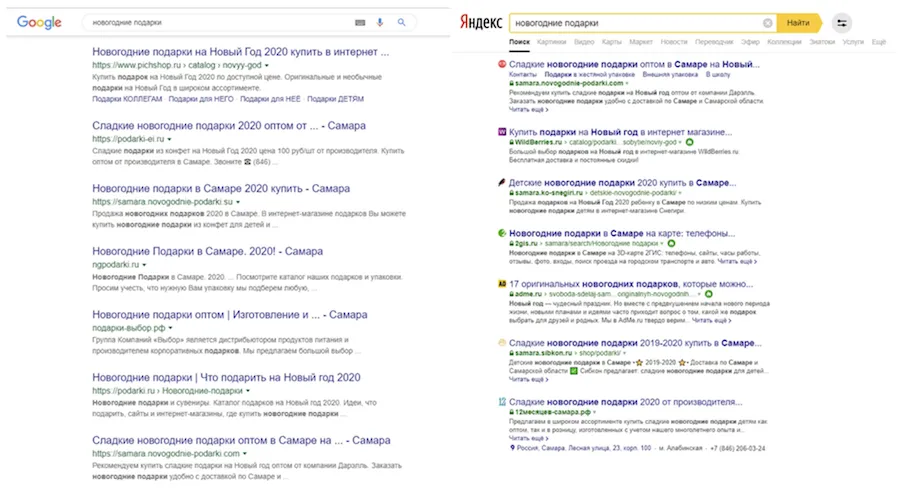Viewport: 900px width, 494px height.
Task: Open Yandex Услуги tab
Action: click(853, 42)
